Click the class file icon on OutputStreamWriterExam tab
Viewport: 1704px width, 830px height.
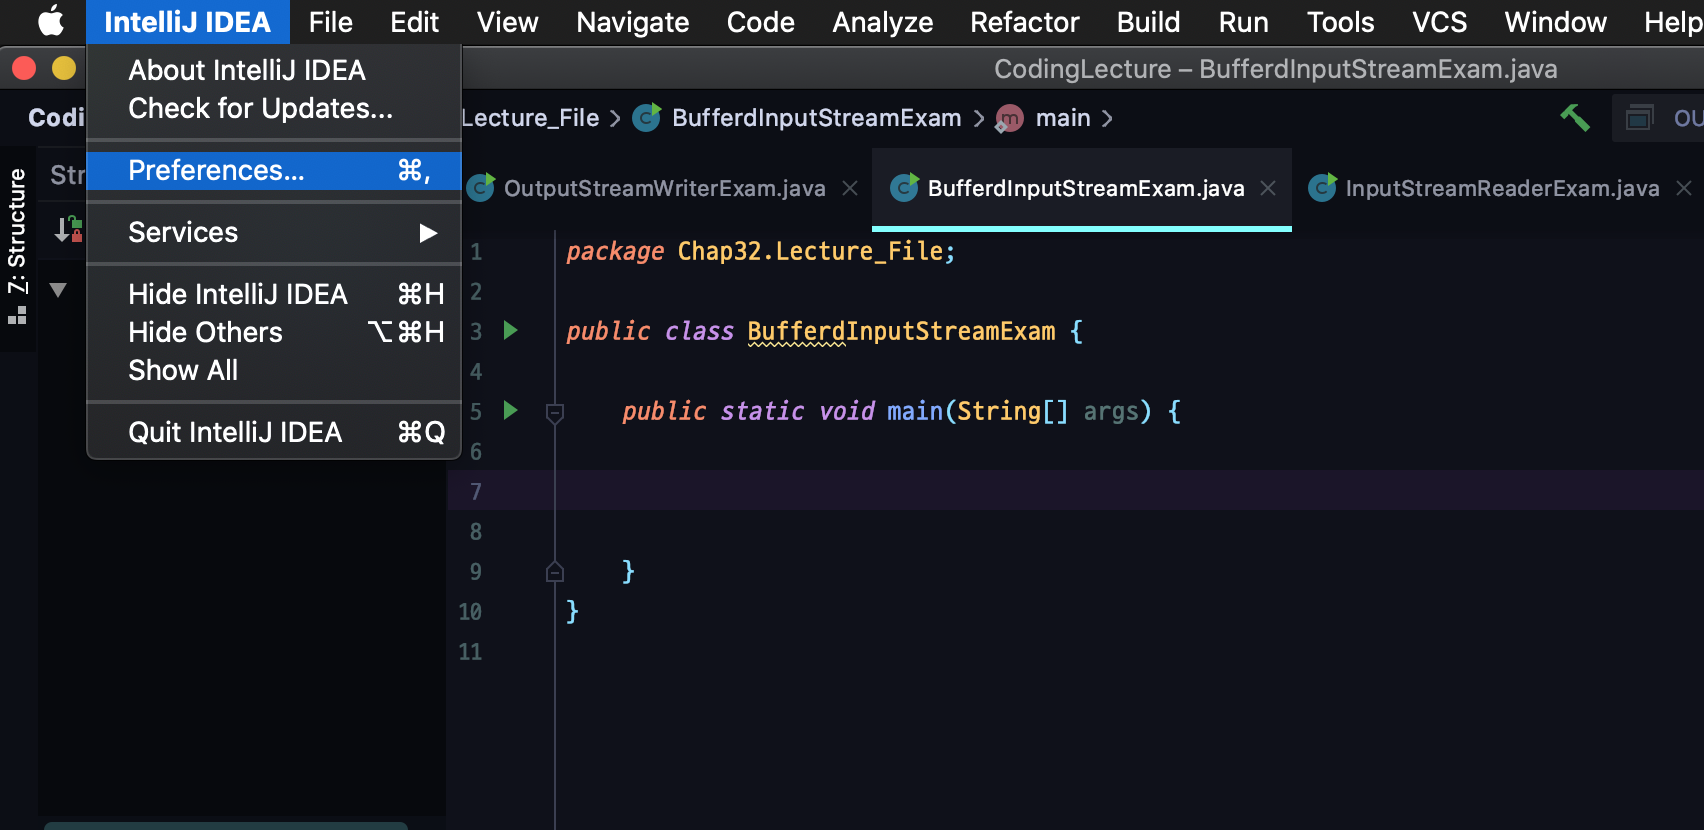pyautogui.click(x=481, y=187)
